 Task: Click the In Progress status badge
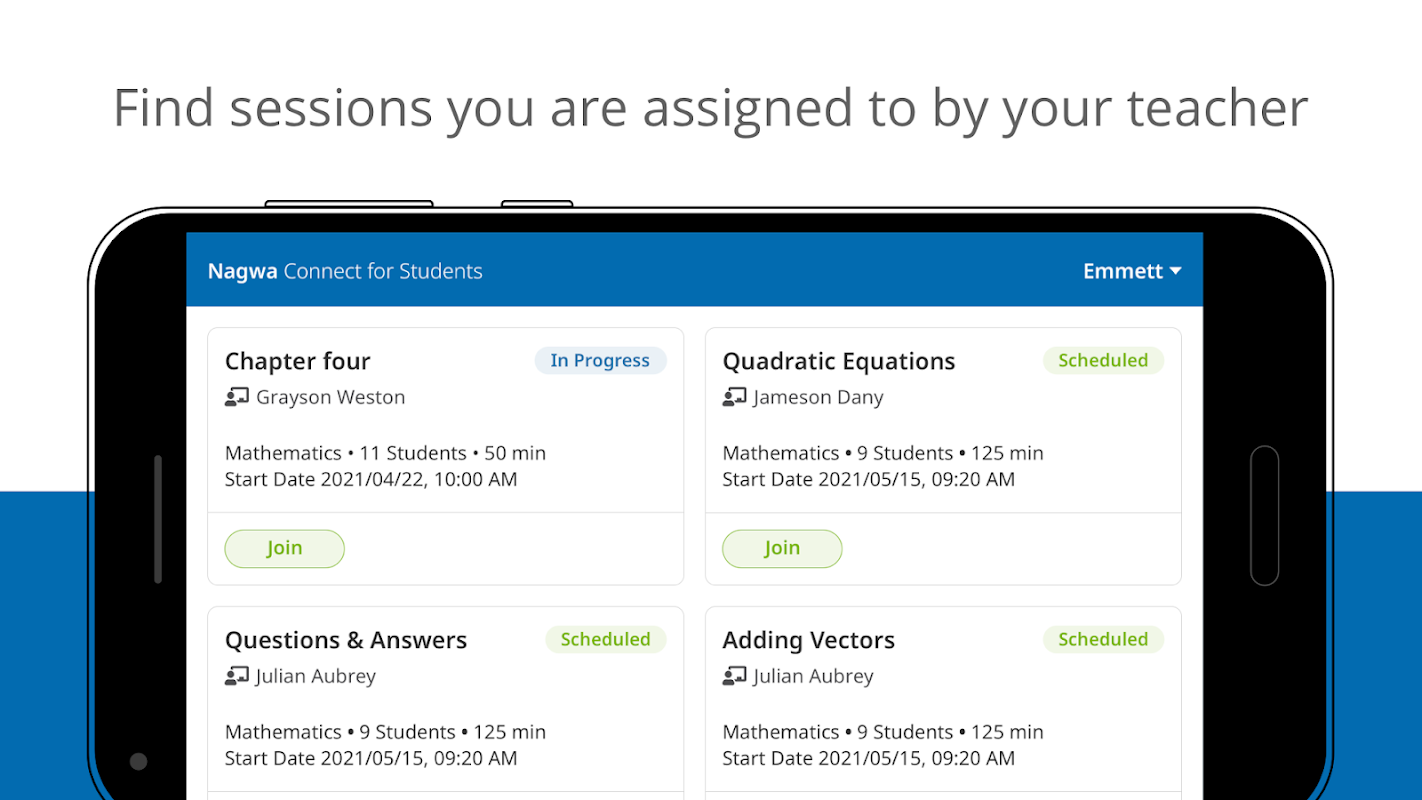(x=600, y=360)
